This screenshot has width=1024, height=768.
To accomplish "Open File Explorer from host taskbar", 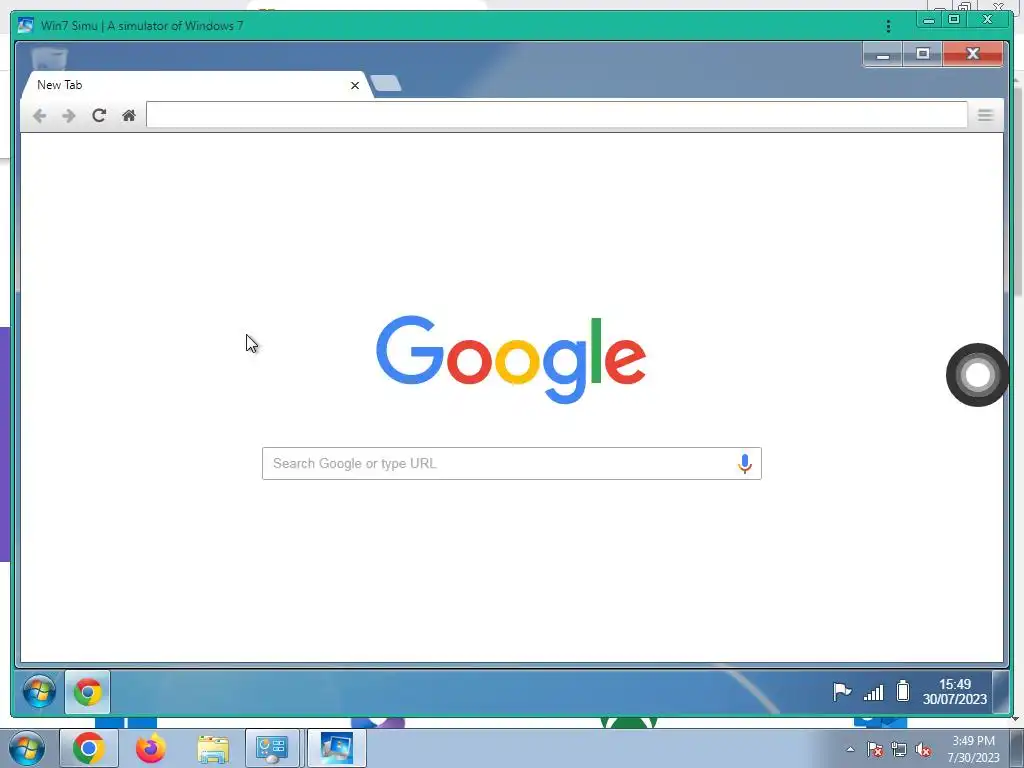I will [213, 749].
